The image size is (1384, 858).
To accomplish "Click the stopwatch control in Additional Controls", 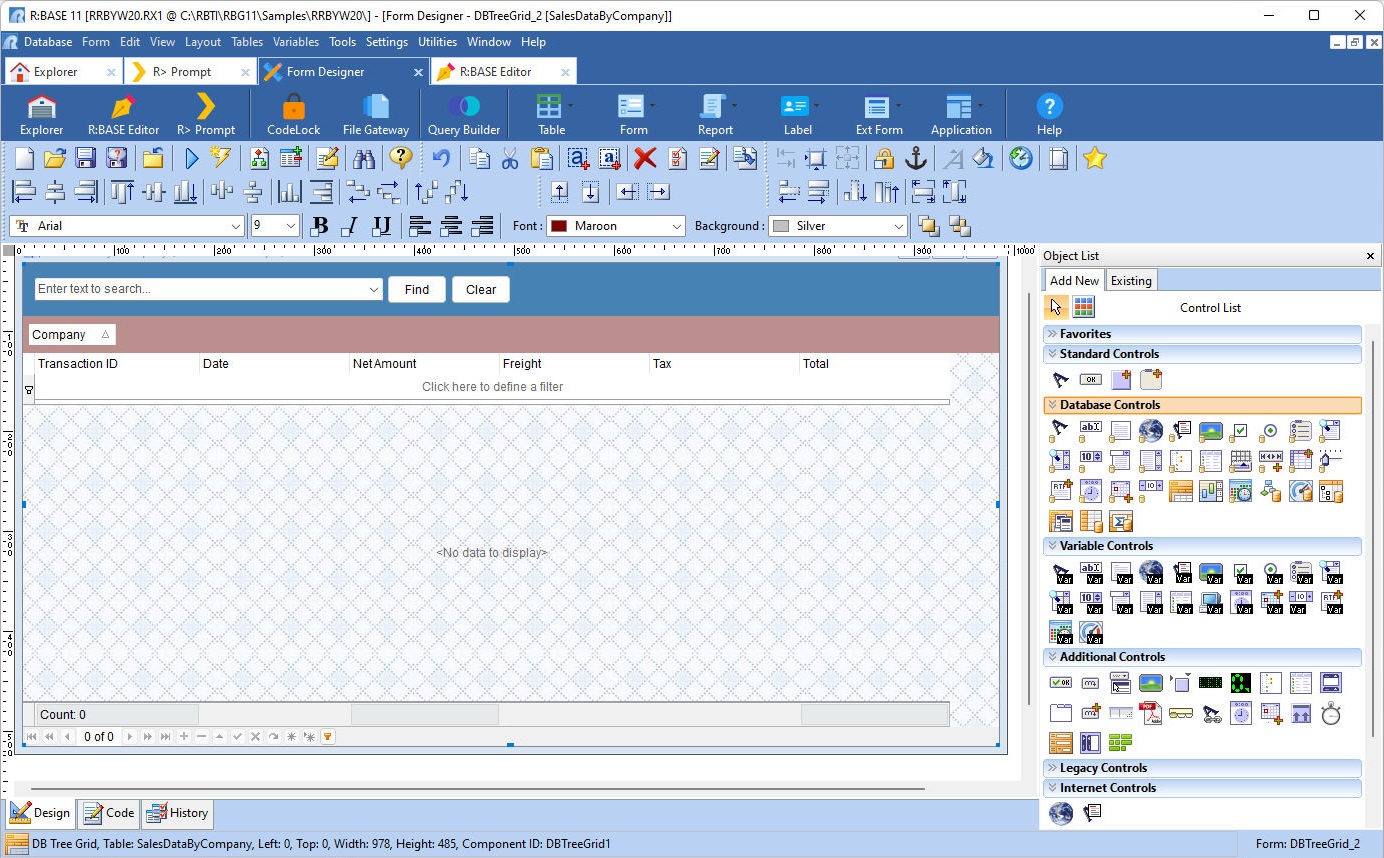I will click(1330, 713).
